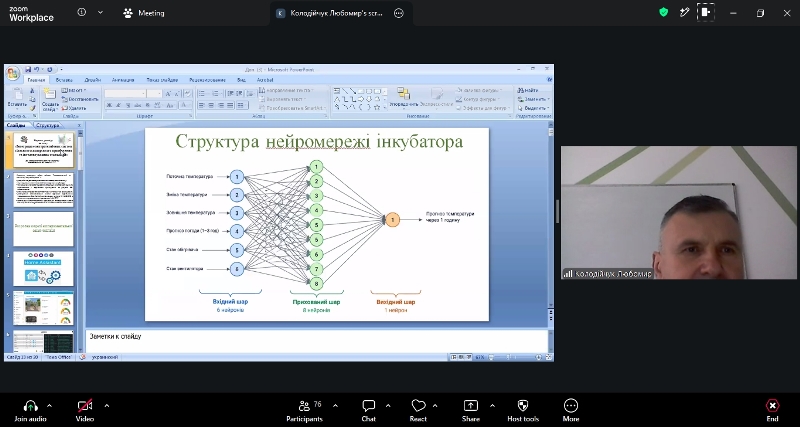
Task: Click the React heart icon
Action: tap(418, 406)
